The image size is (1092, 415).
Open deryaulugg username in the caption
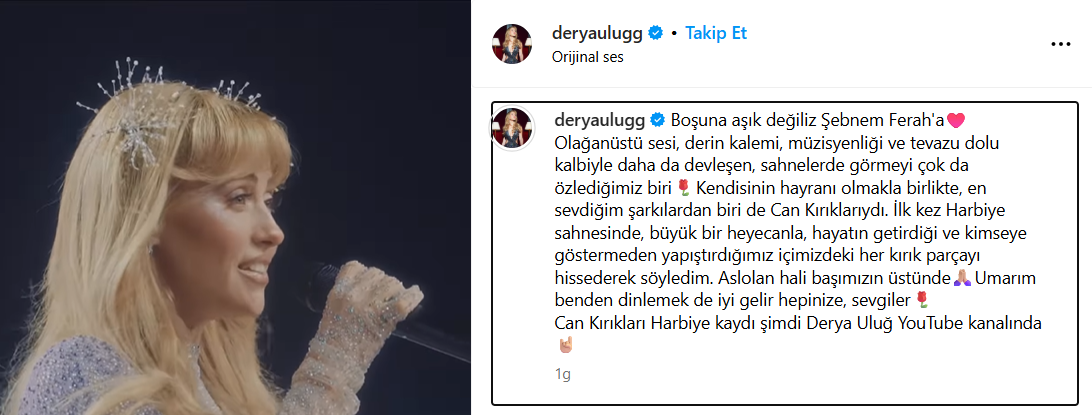600,120
